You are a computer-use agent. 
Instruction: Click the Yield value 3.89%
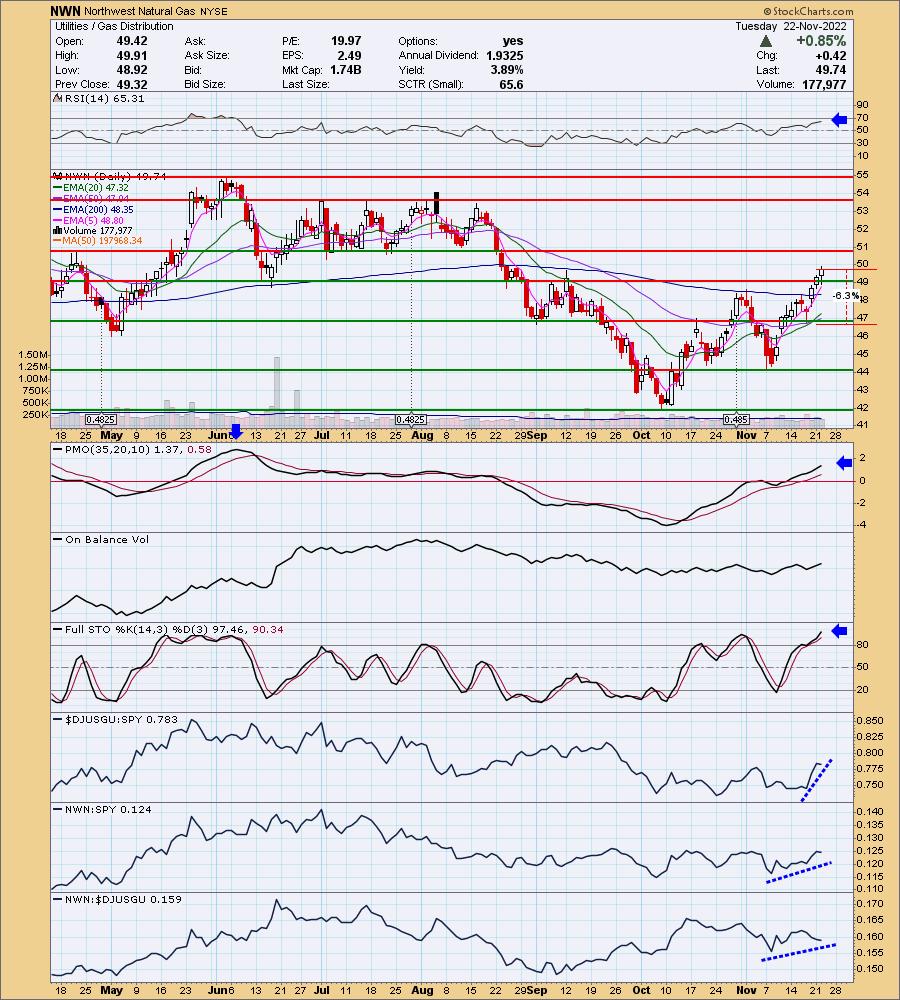point(506,70)
